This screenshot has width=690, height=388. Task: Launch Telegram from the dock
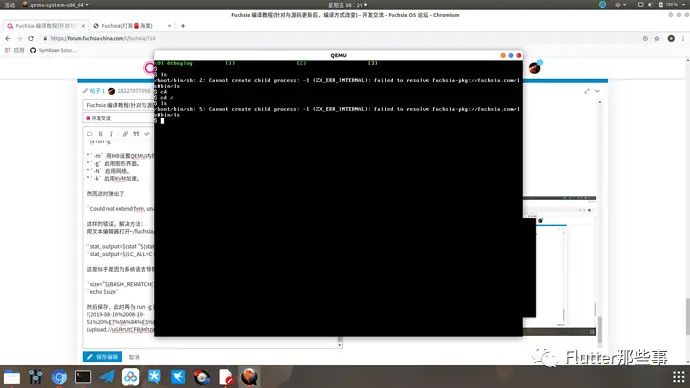coord(106,377)
